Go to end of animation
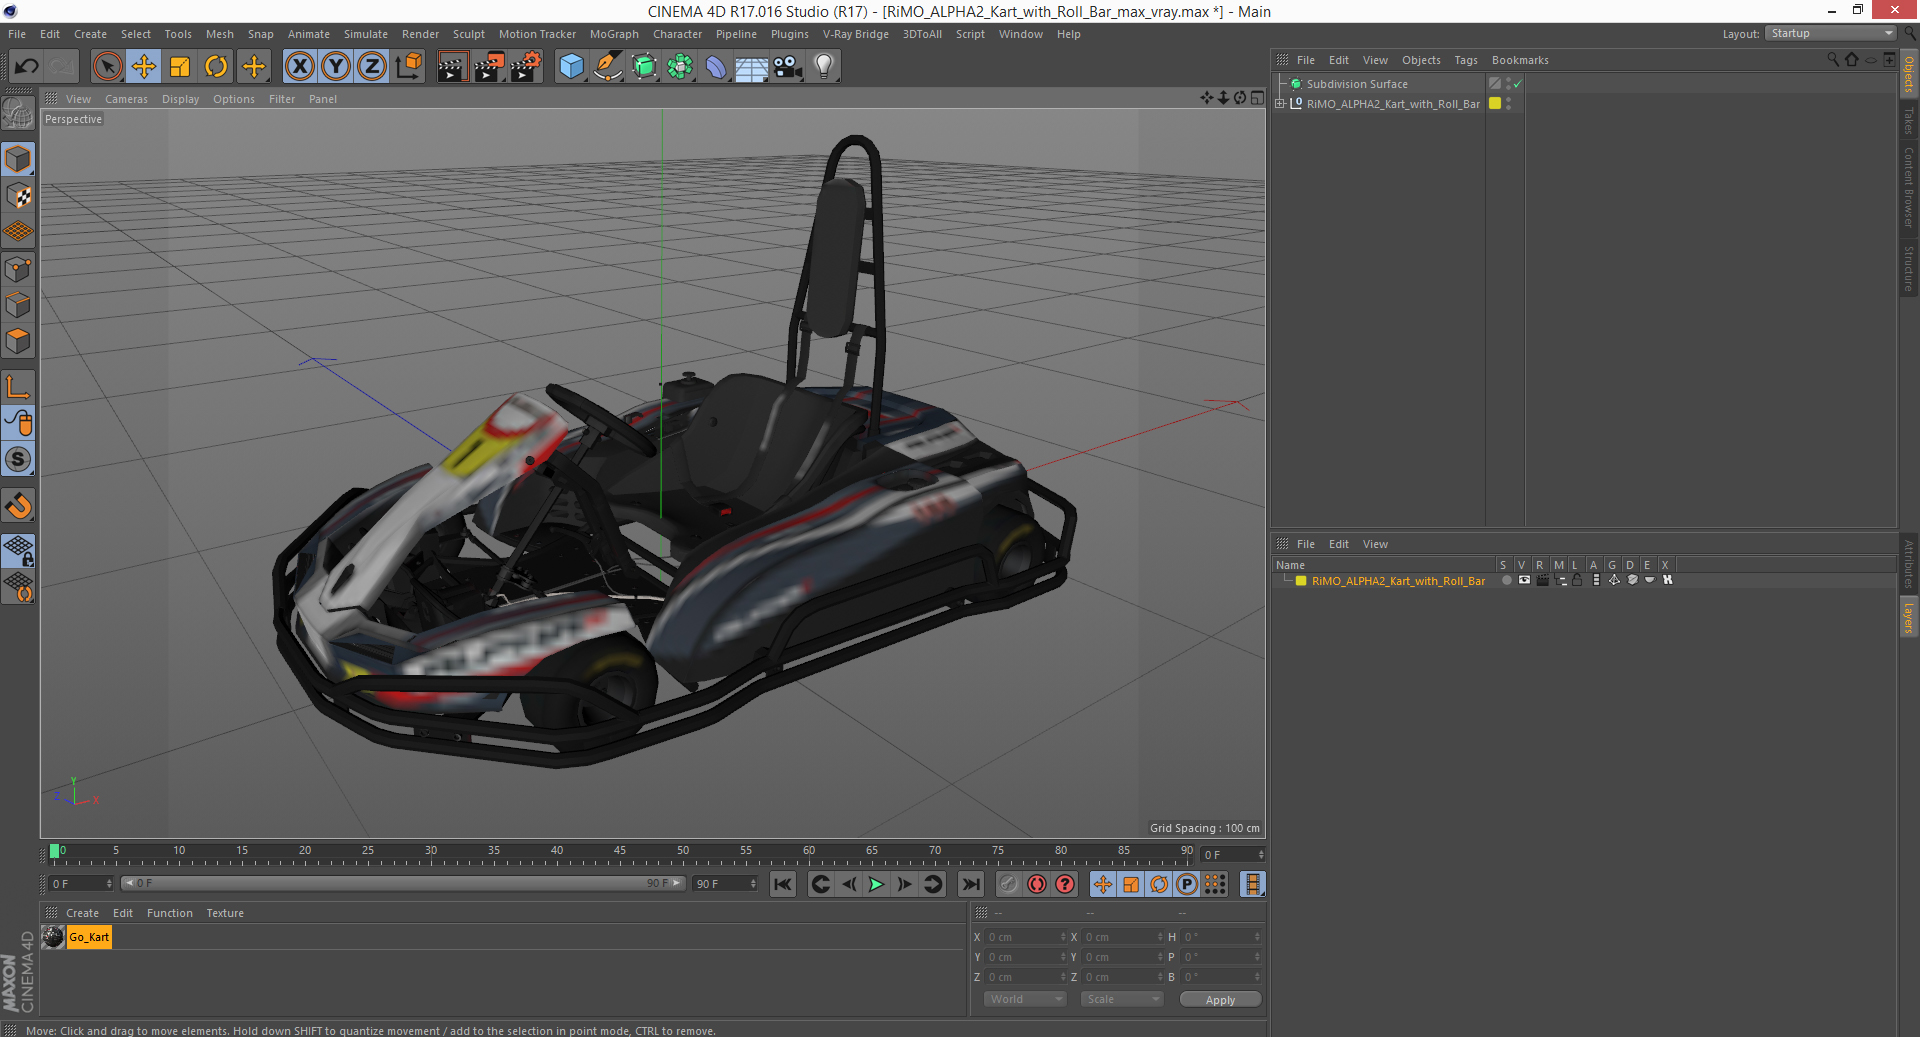The height and width of the screenshot is (1037, 1920). [970, 884]
